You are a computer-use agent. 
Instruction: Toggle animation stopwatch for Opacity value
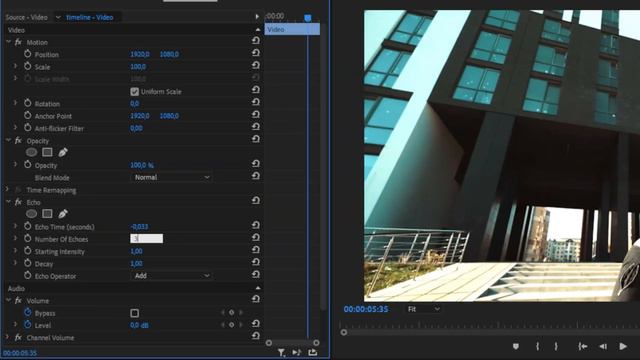tap(27, 164)
